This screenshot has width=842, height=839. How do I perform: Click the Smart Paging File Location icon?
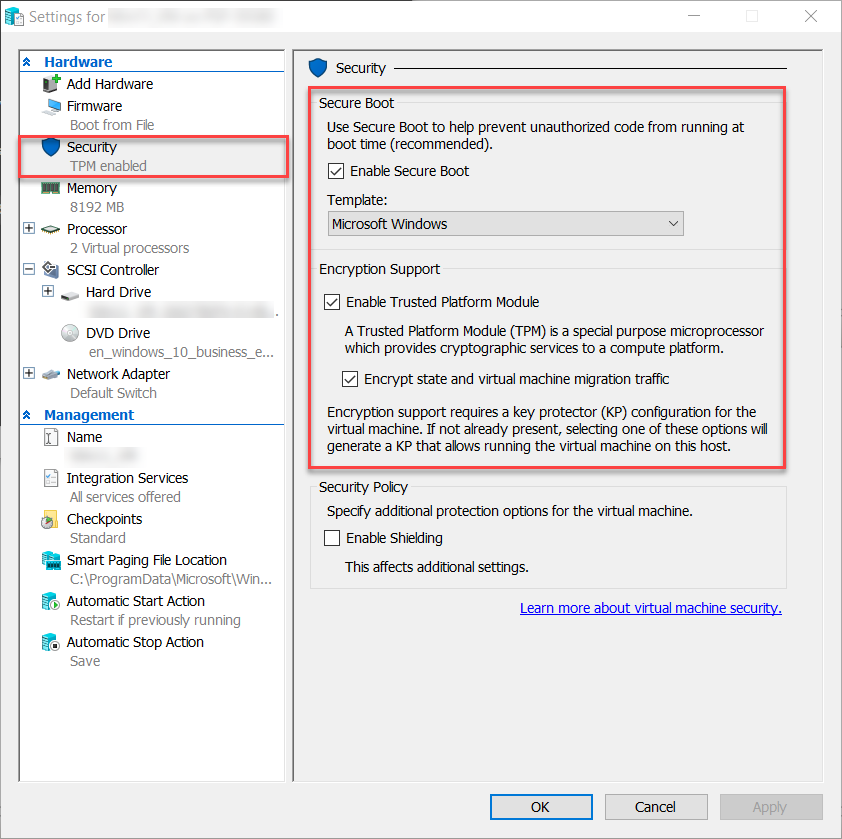51,561
